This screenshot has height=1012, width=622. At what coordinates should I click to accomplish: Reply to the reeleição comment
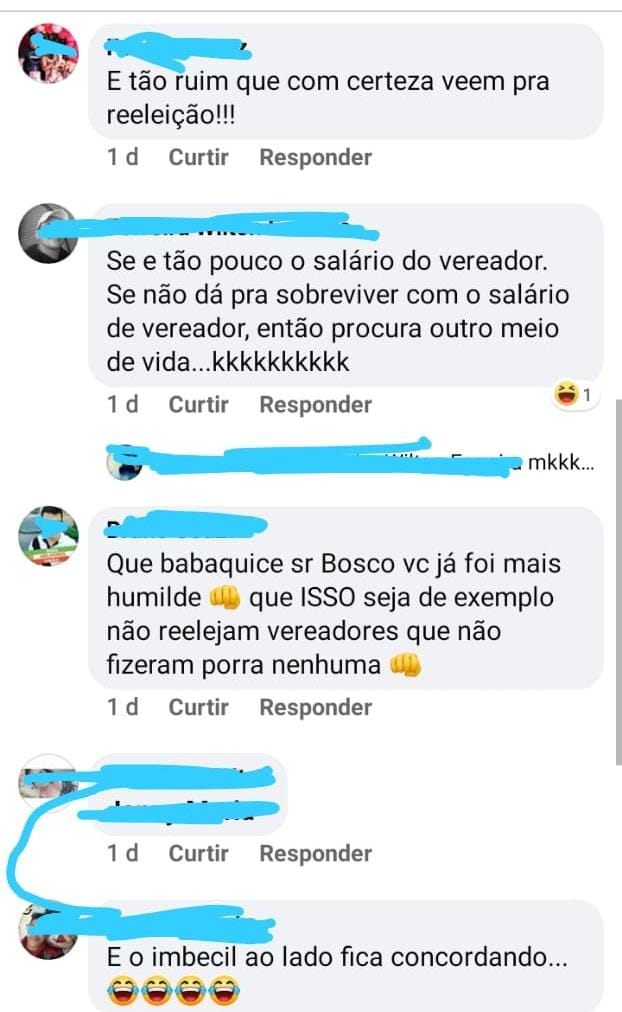click(316, 157)
